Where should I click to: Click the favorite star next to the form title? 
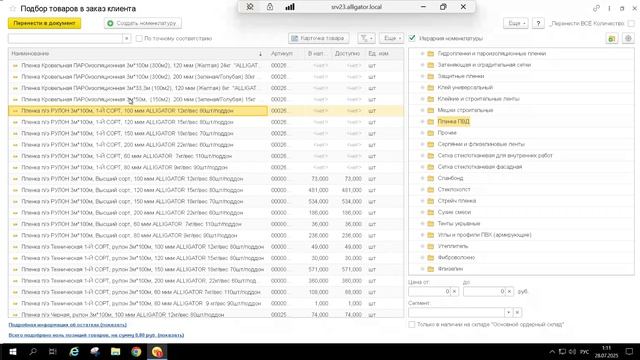[x=13, y=9]
